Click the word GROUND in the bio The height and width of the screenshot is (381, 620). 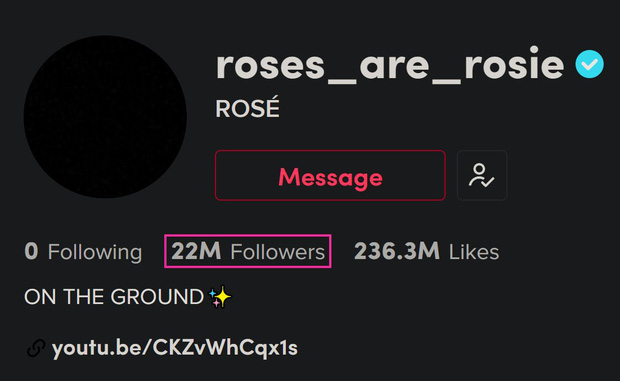(157, 297)
